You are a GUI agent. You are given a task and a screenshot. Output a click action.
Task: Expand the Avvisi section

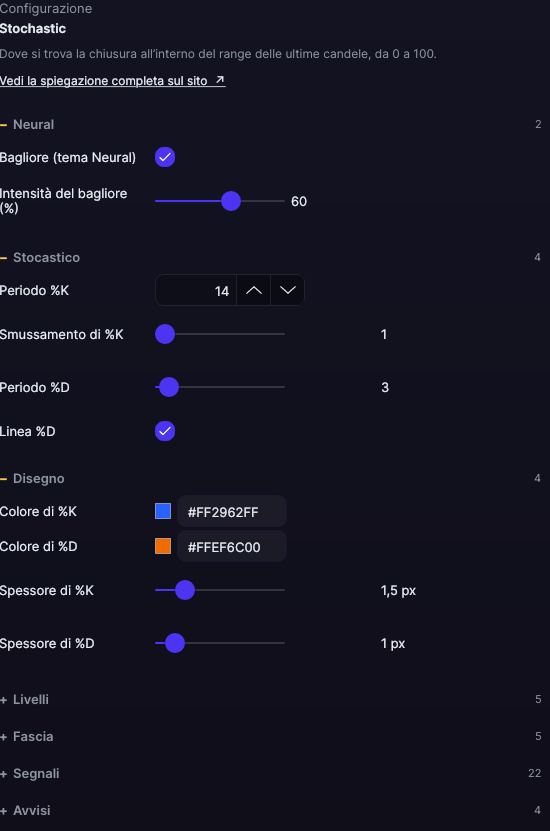point(25,811)
